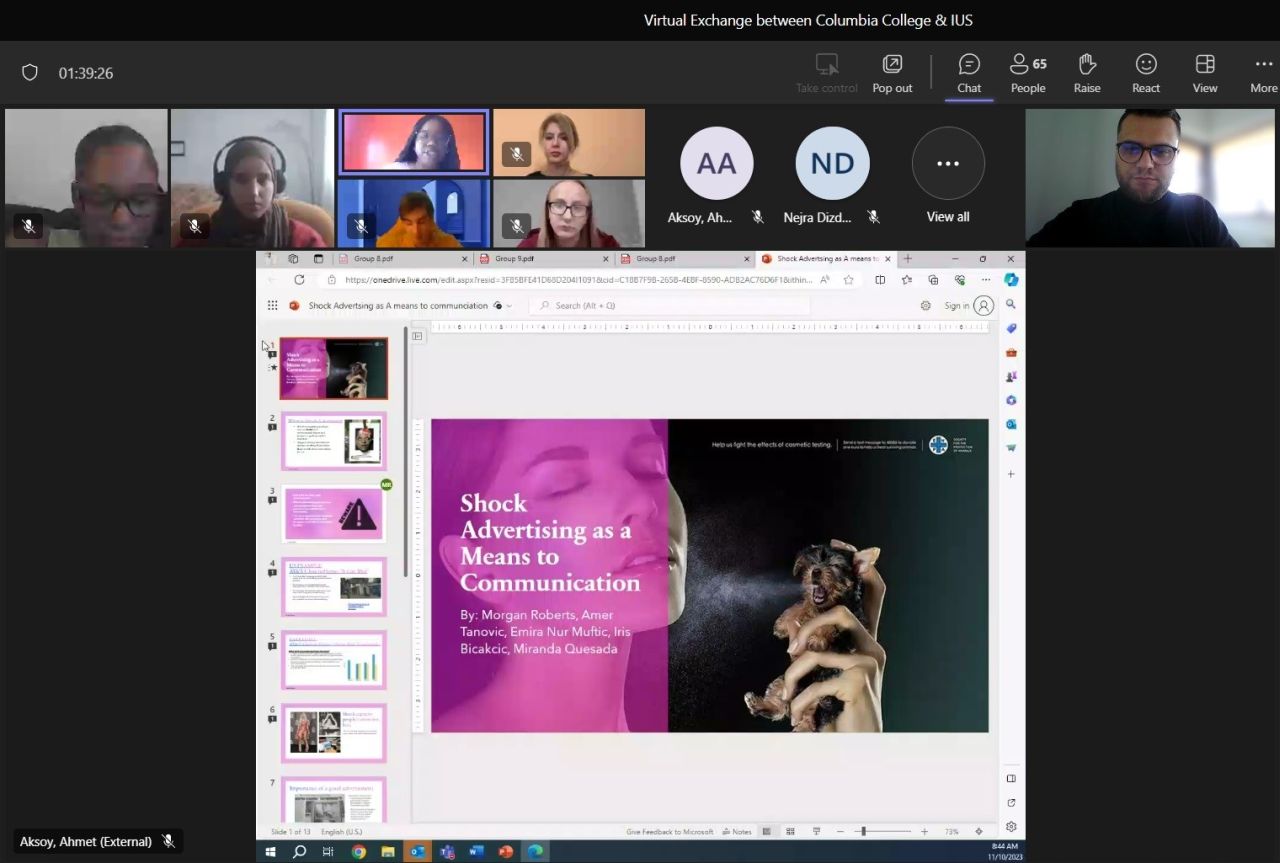Open the View layout options menu
Viewport: 1280px width, 863px height.
tap(1205, 74)
